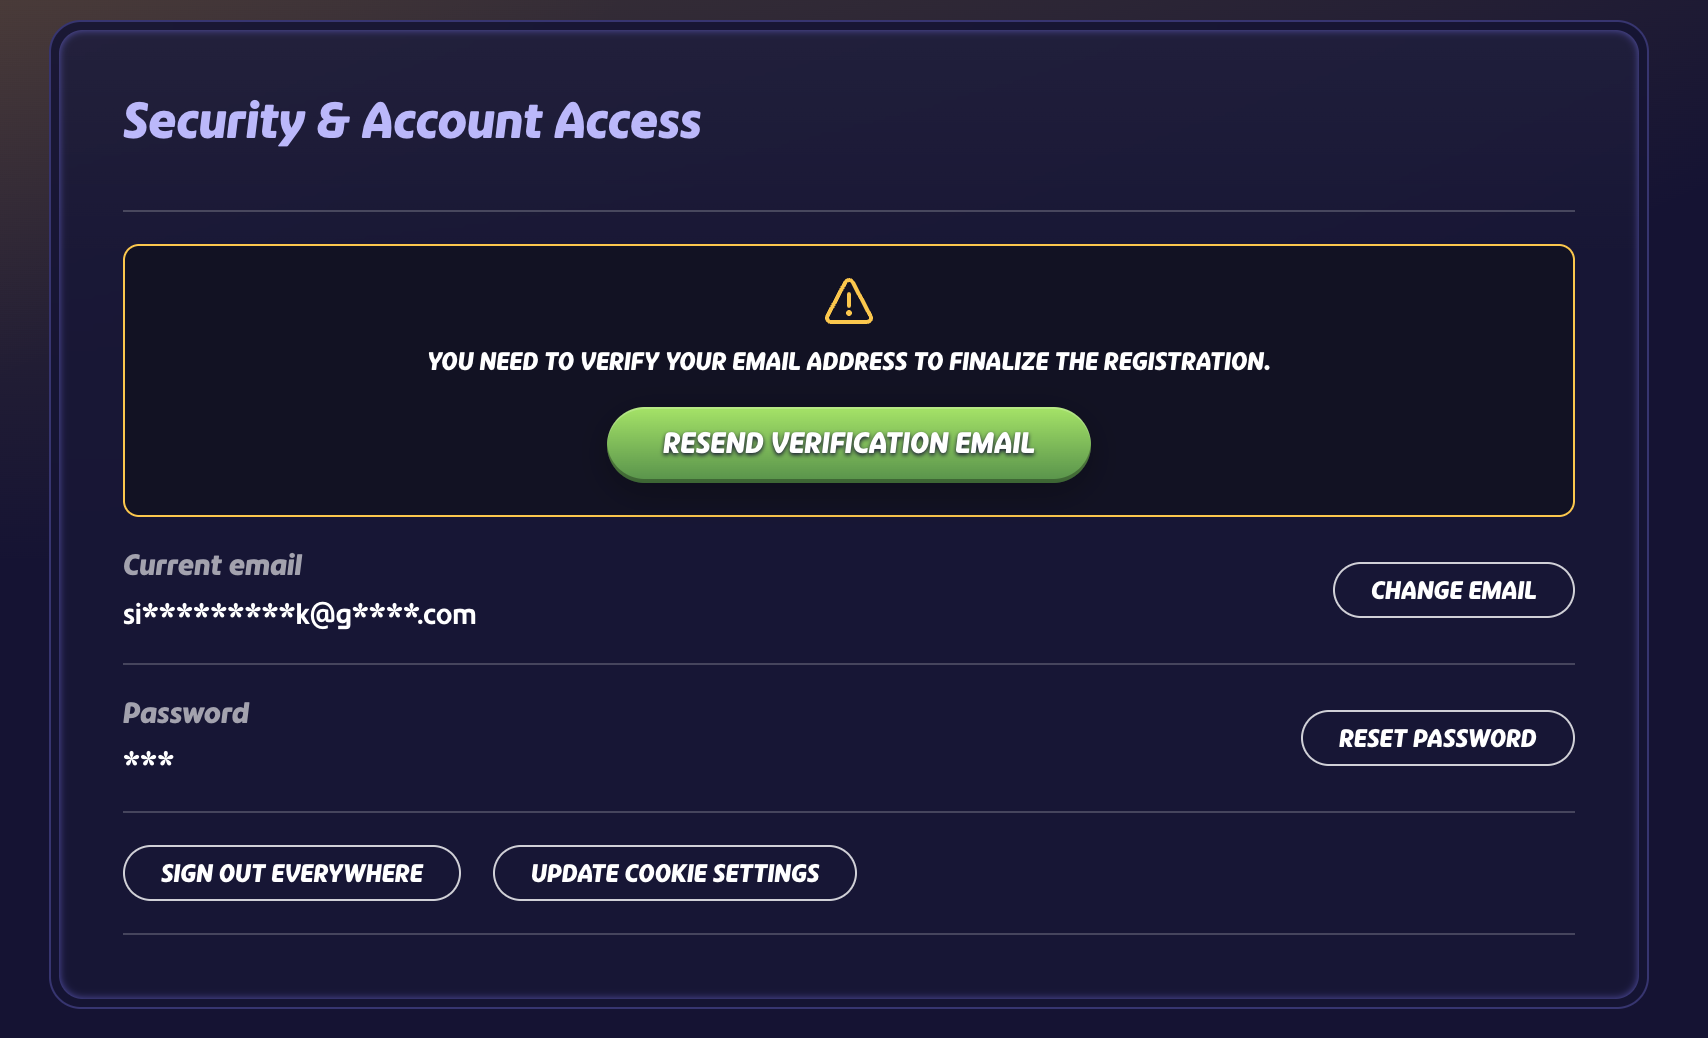Click the divider below the password row
Image resolution: width=1708 pixels, height=1038 pixels.
coord(848,812)
